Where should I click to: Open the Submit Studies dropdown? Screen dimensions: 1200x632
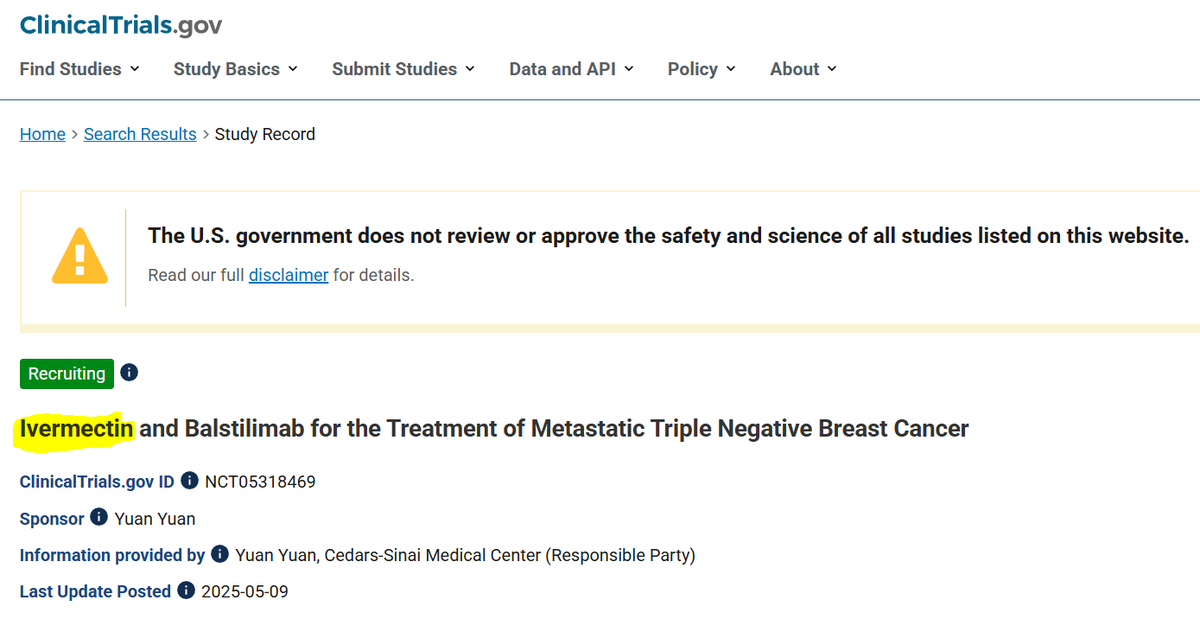pos(403,69)
